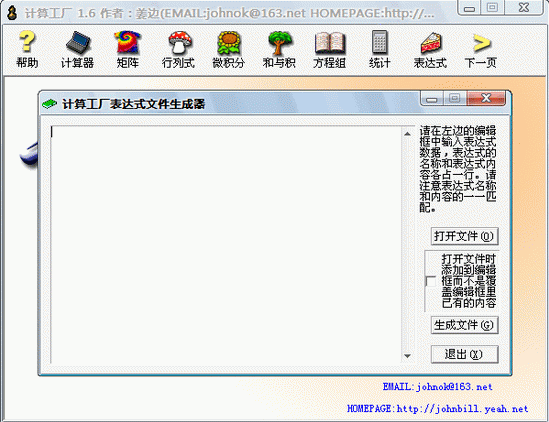
Task: Open the HOMEPAGE johnbill.yeah.net link
Action: pyautogui.click(x=438, y=409)
